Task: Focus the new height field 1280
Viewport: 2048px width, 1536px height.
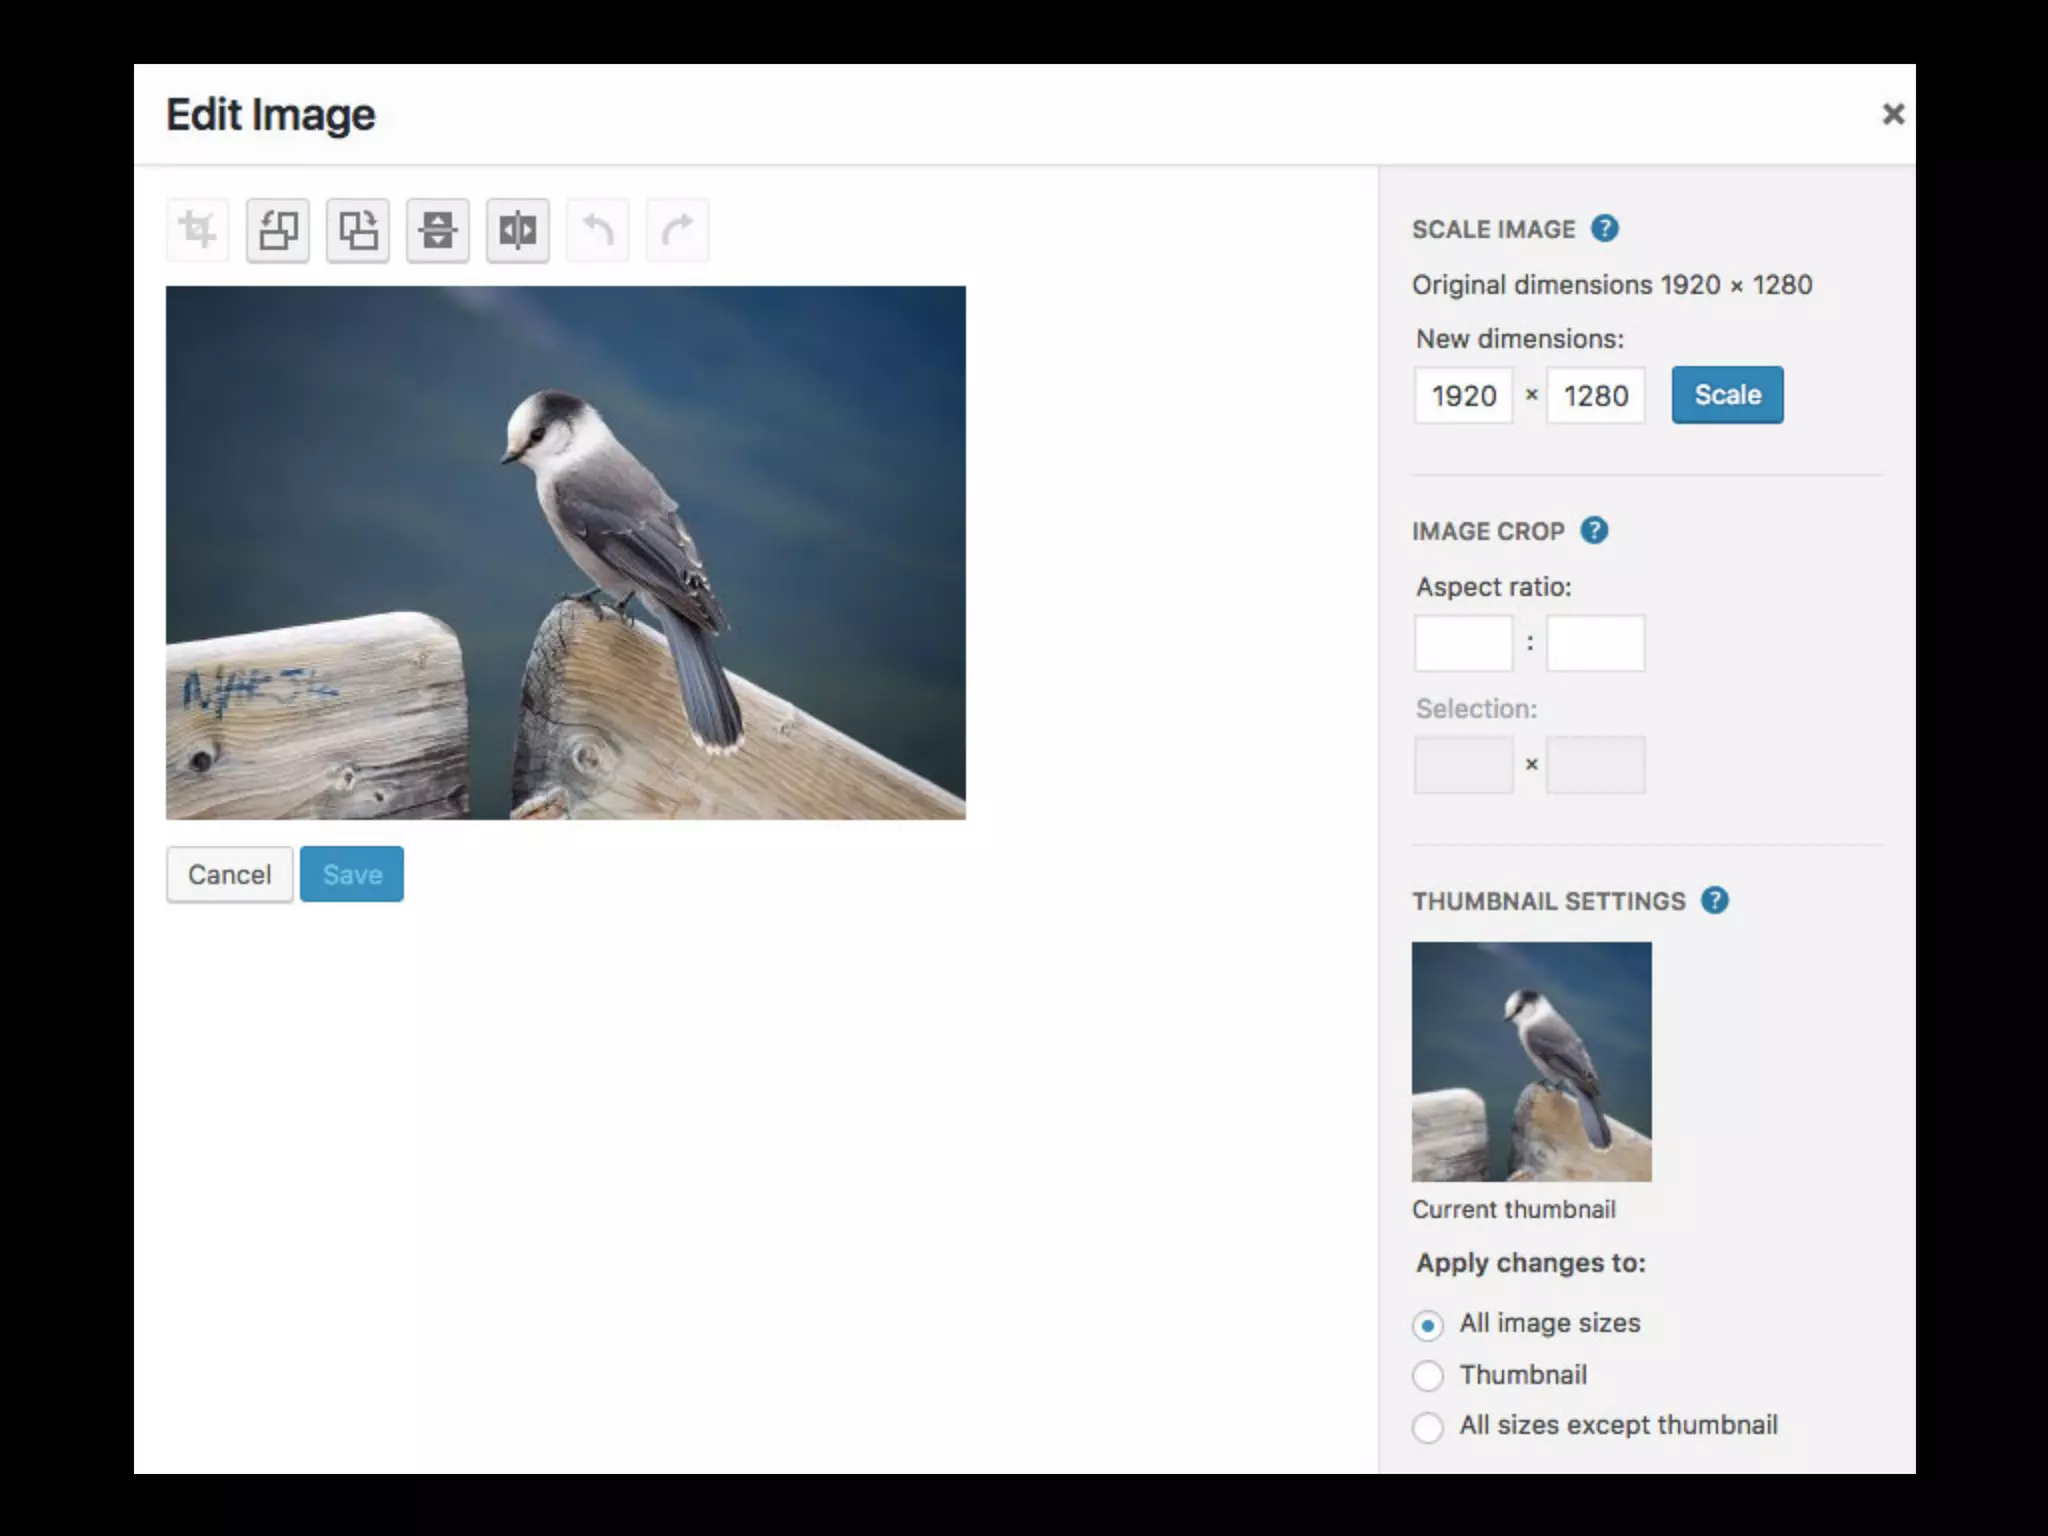Action: coord(1595,396)
